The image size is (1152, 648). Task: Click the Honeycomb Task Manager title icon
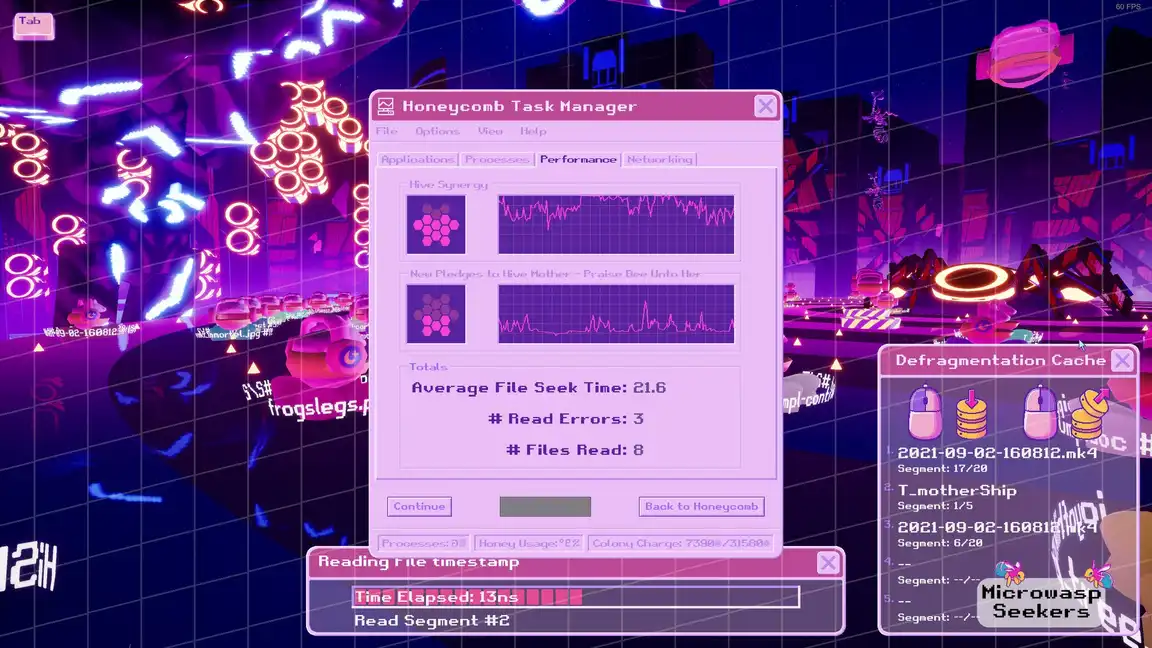click(386, 106)
